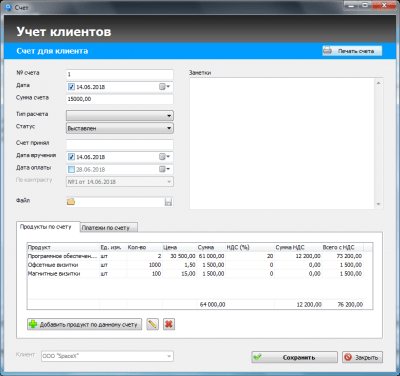Open the Файл folder browse icon
The height and width of the screenshot is (376, 400).
[71, 202]
